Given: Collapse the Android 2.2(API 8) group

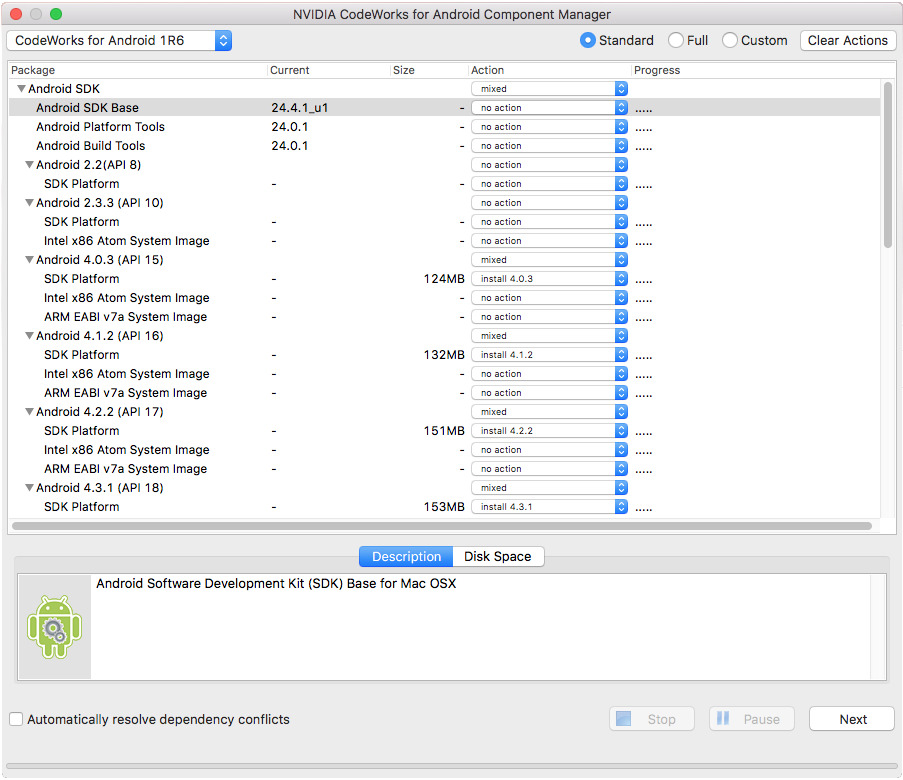Looking at the screenshot, I should coord(29,164).
